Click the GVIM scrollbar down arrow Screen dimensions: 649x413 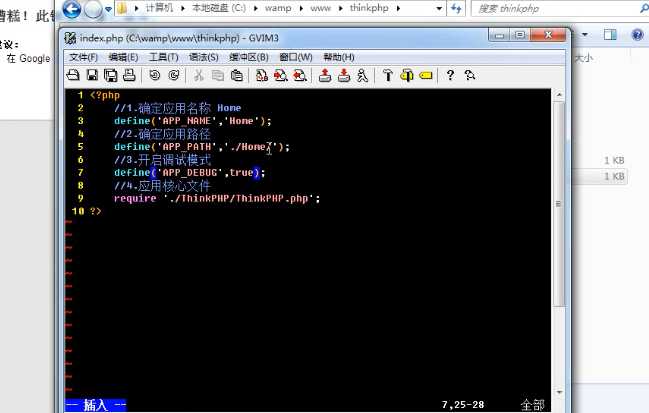559,392
